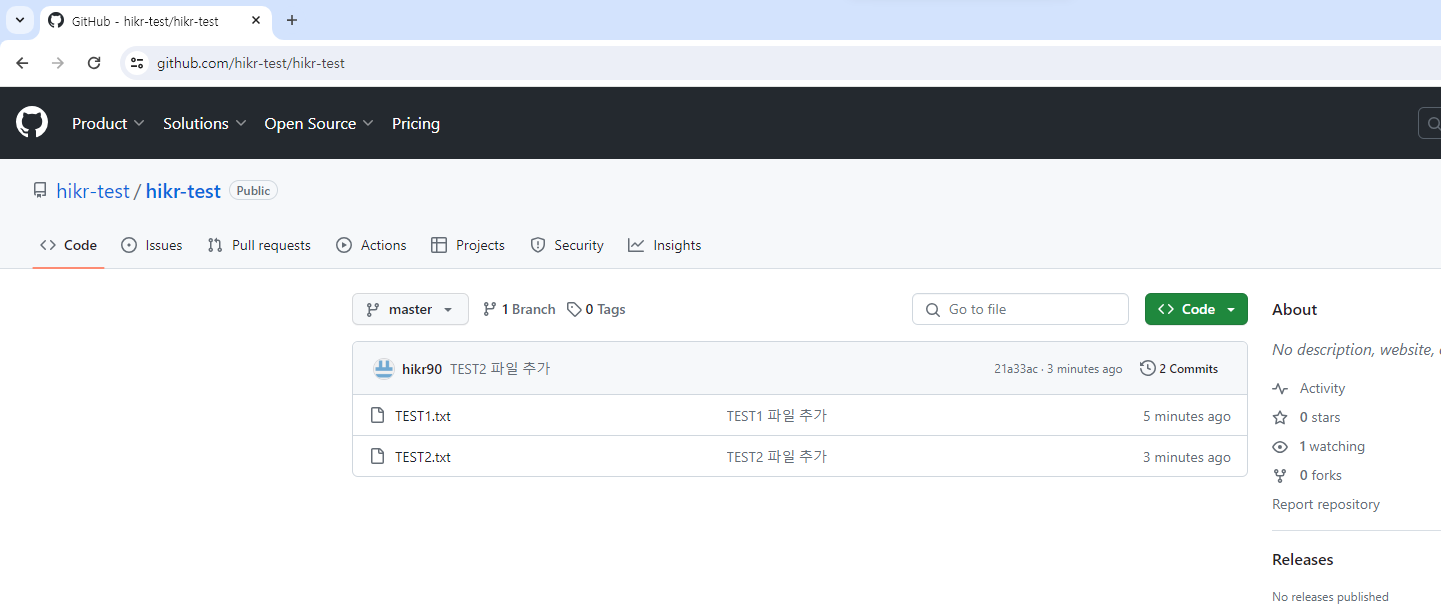Click the Public visibility badge
Viewport: 1441px width, 609px height.
253,190
